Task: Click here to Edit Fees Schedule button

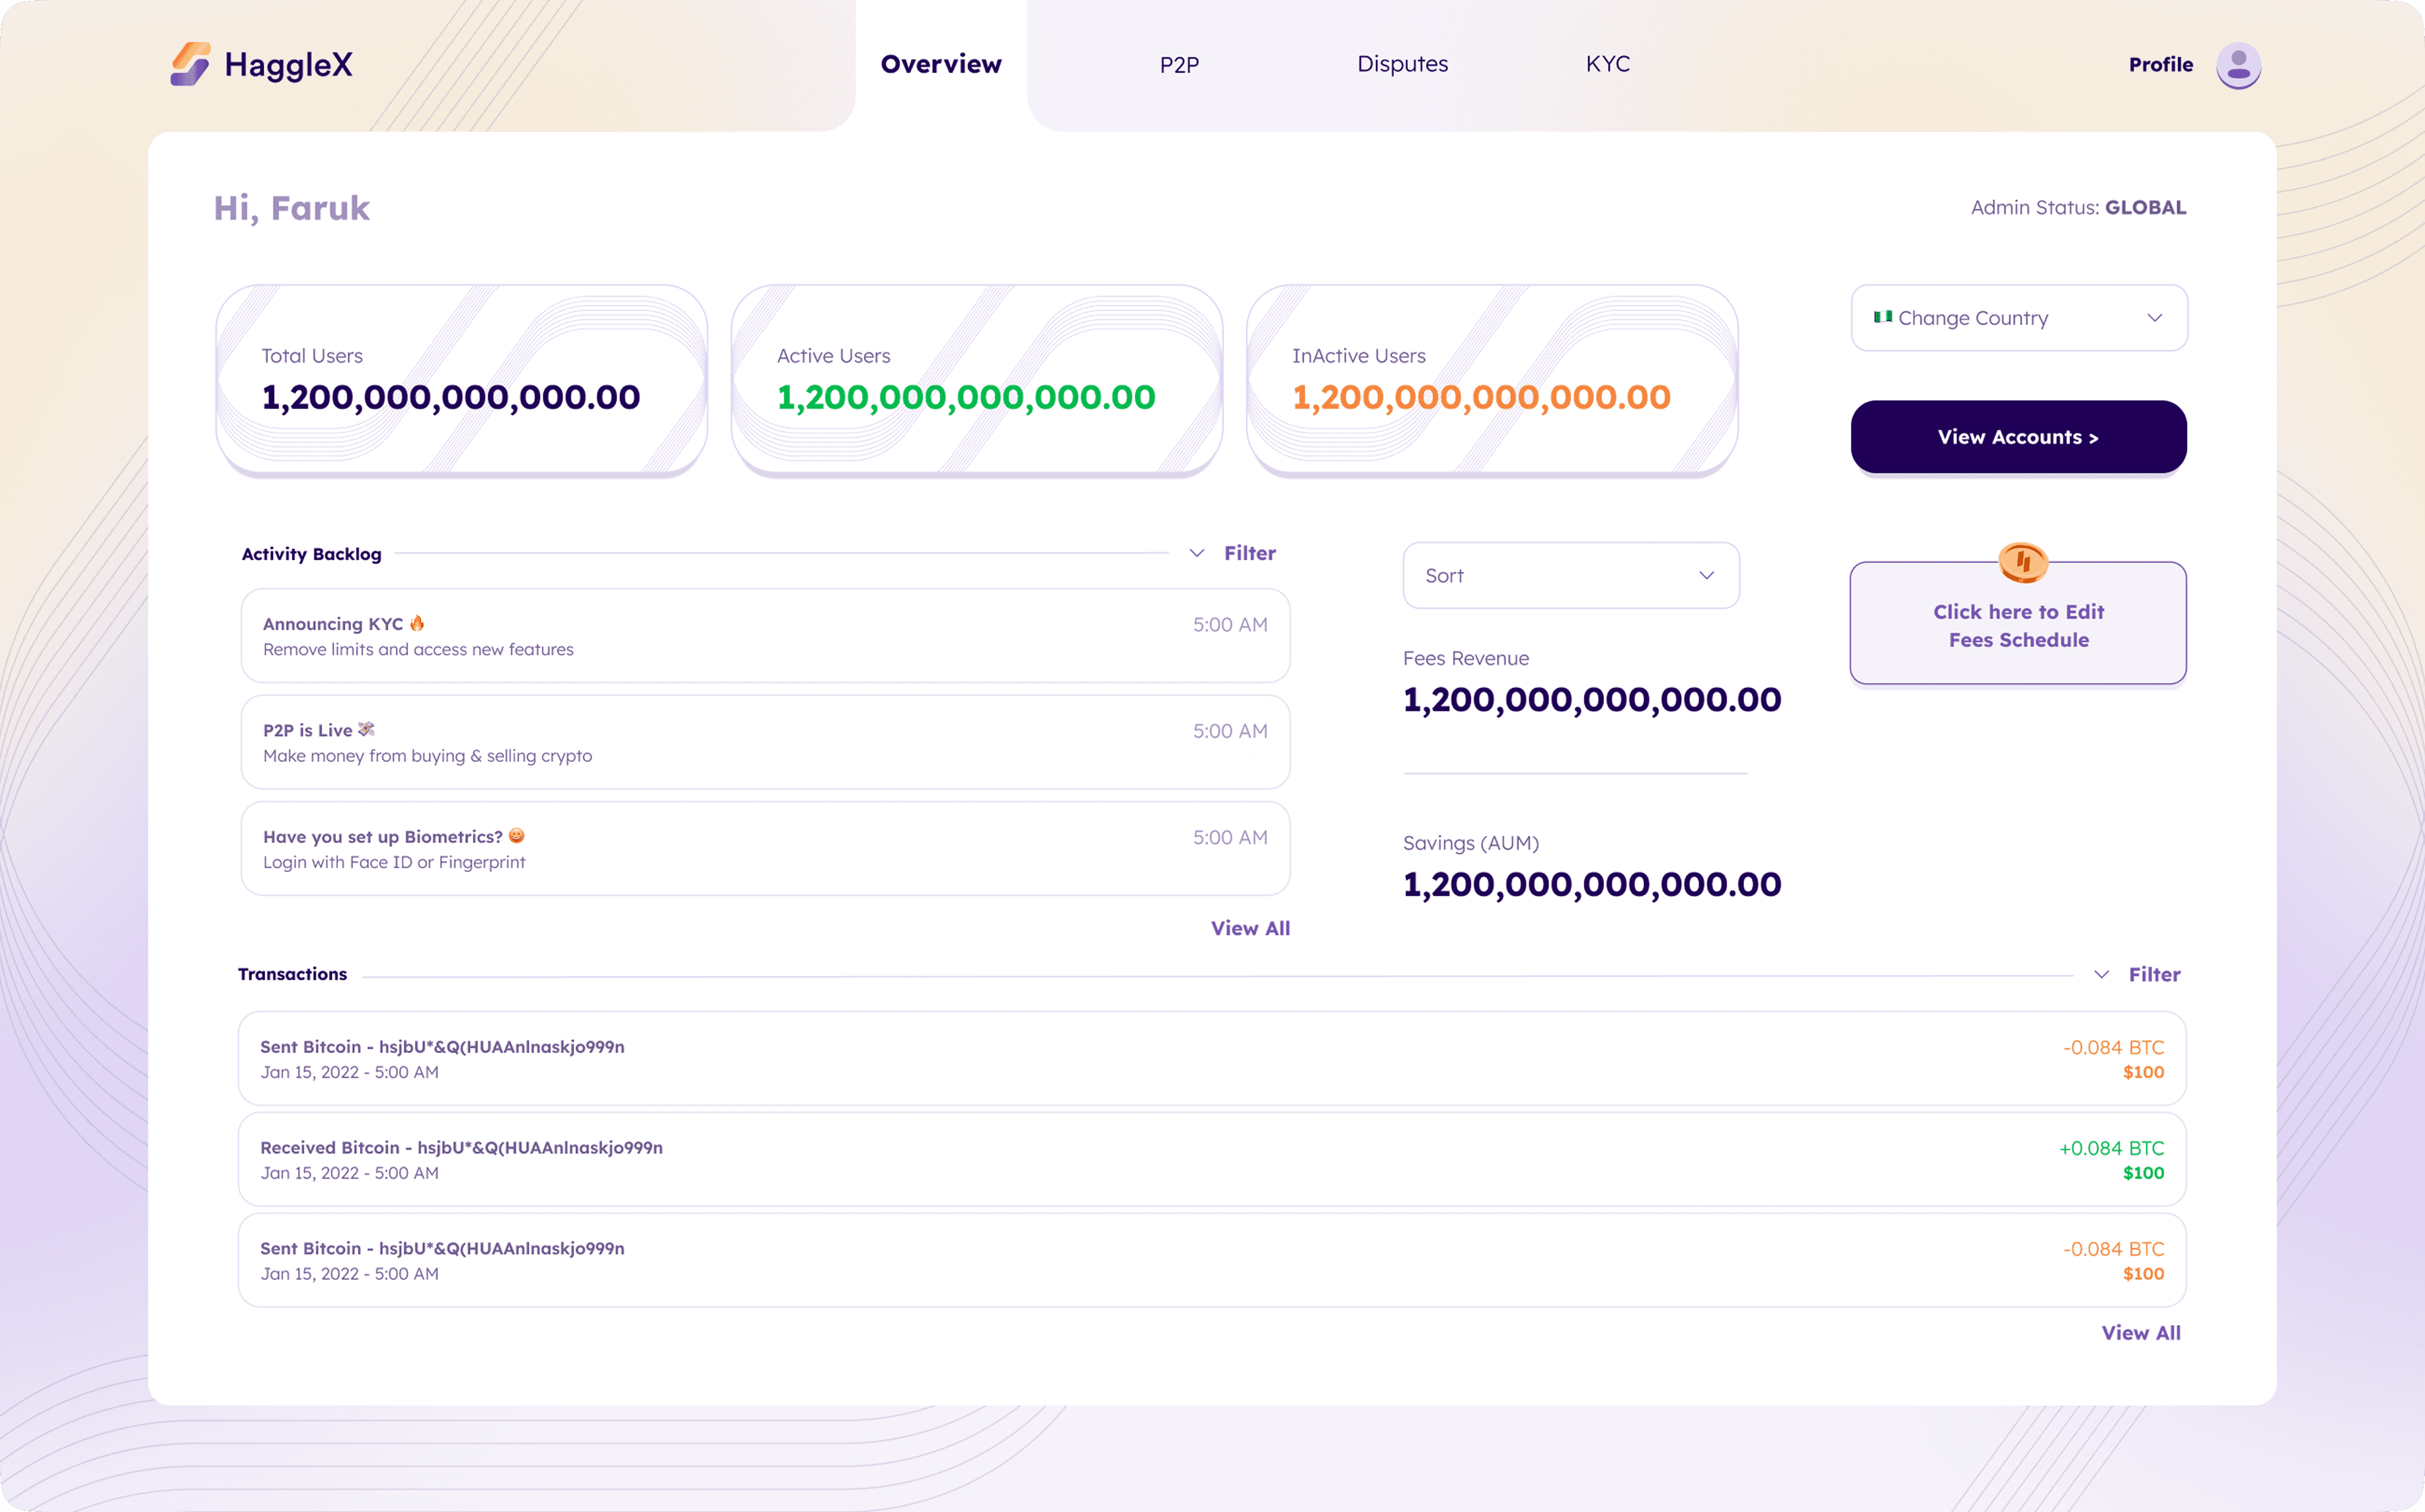Action: (2018, 626)
